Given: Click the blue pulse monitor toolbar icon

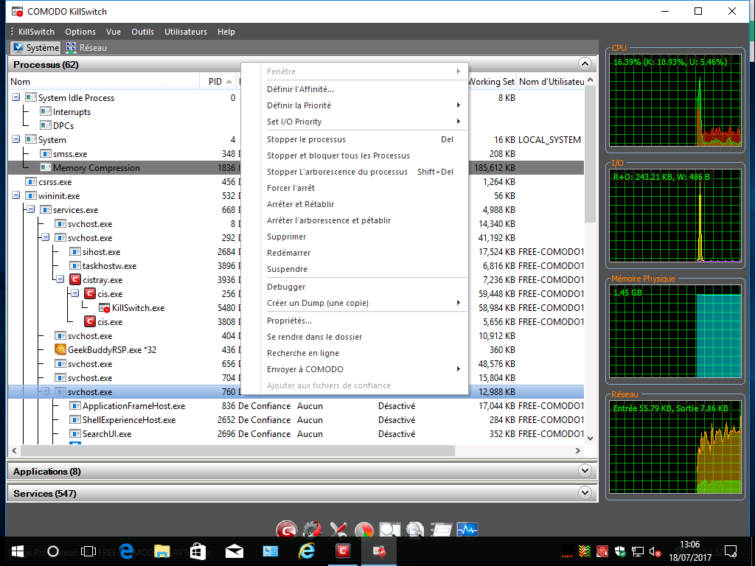Looking at the screenshot, I should tap(467, 530).
